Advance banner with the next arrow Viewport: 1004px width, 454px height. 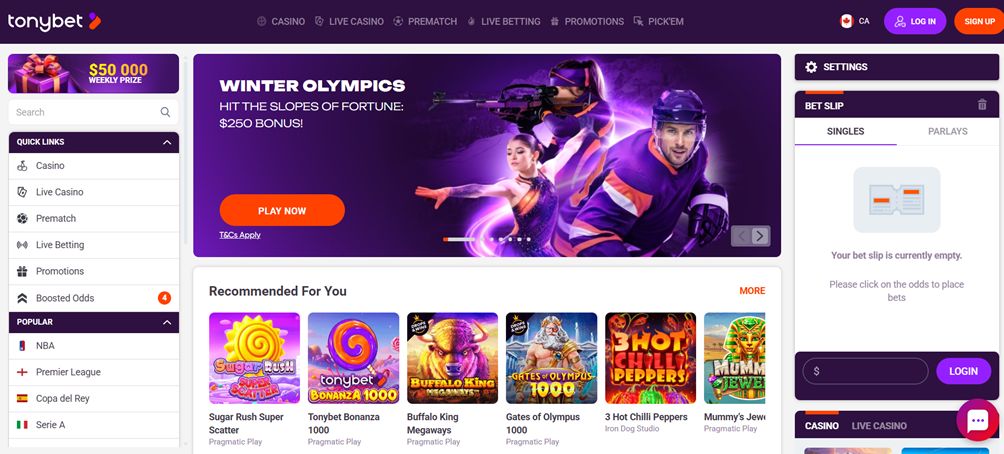(x=760, y=236)
